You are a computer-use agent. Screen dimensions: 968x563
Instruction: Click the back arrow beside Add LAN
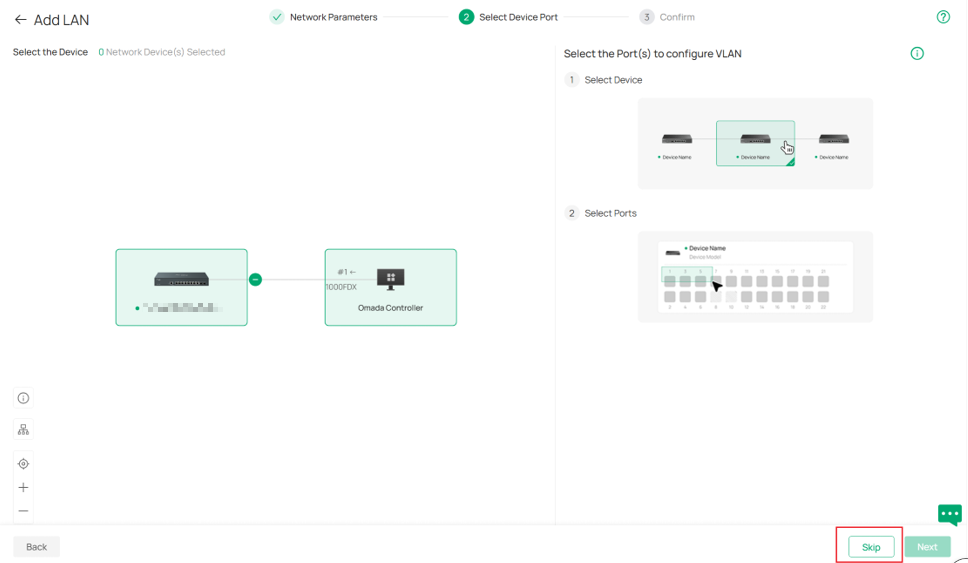pos(20,20)
